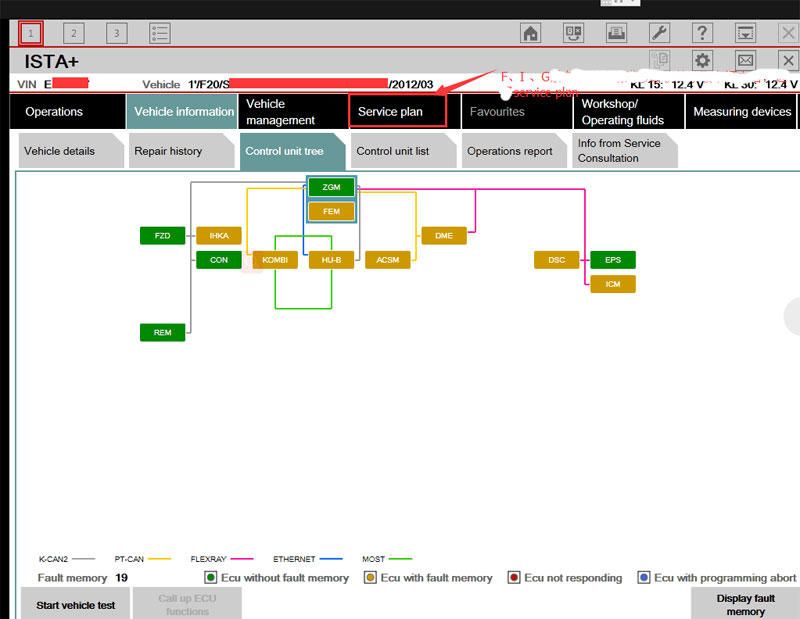
Task: Click the Fault memory count 19
Action: [x=121, y=578]
